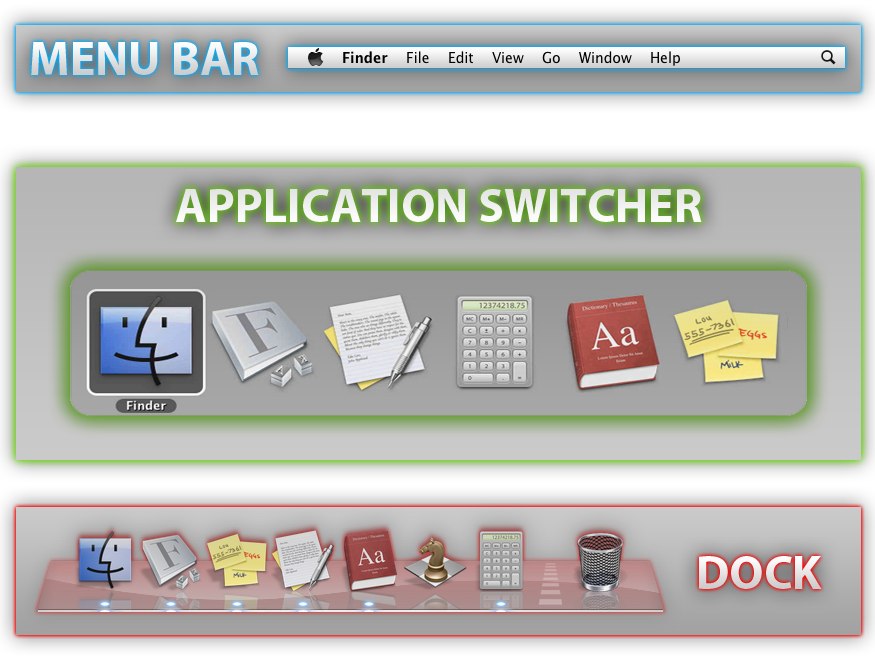Open Finder from the Dock
Screen dimensions: 875x658
pos(105,559)
